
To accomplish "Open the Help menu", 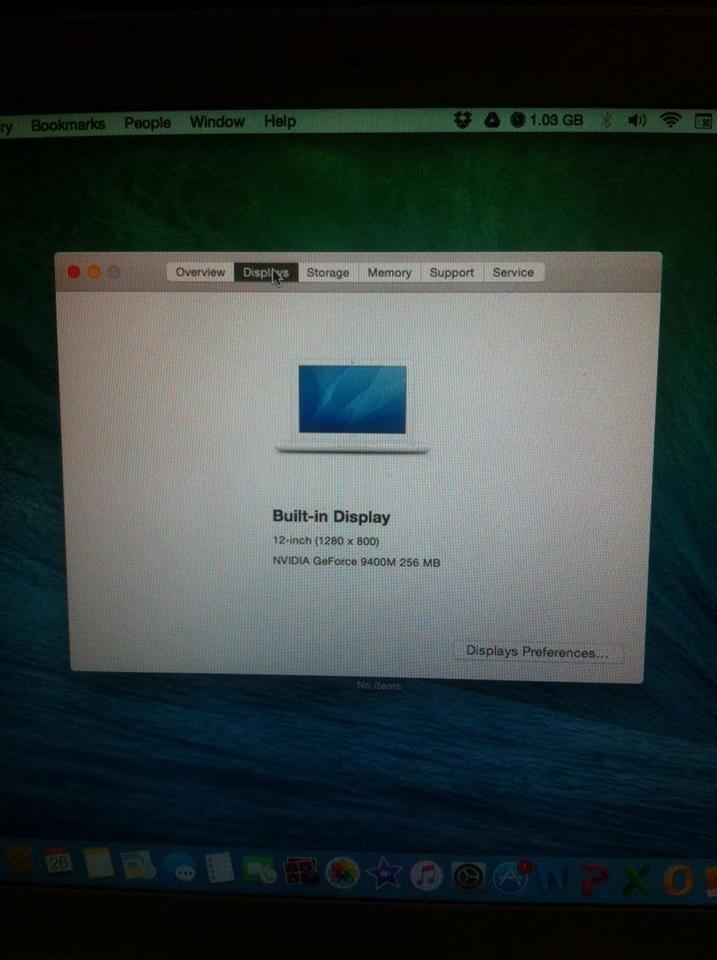I will tap(280, 121).
